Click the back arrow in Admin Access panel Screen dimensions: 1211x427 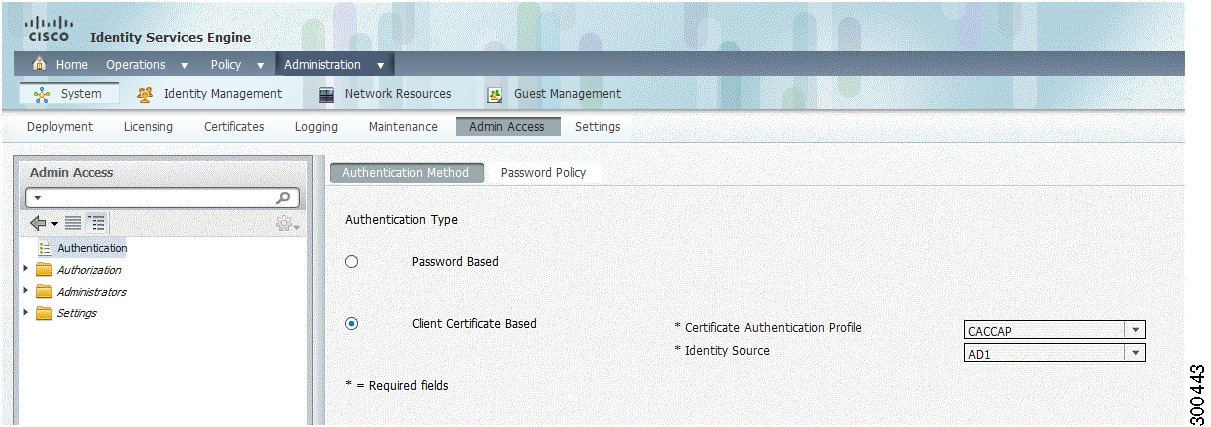point(39,223)
